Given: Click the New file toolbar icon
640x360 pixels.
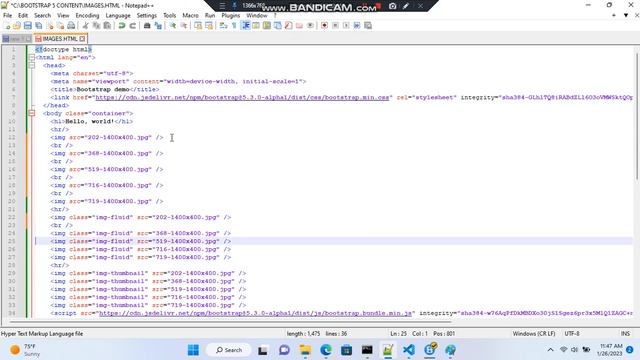Looking at the screenshot, I should [7, 26].
